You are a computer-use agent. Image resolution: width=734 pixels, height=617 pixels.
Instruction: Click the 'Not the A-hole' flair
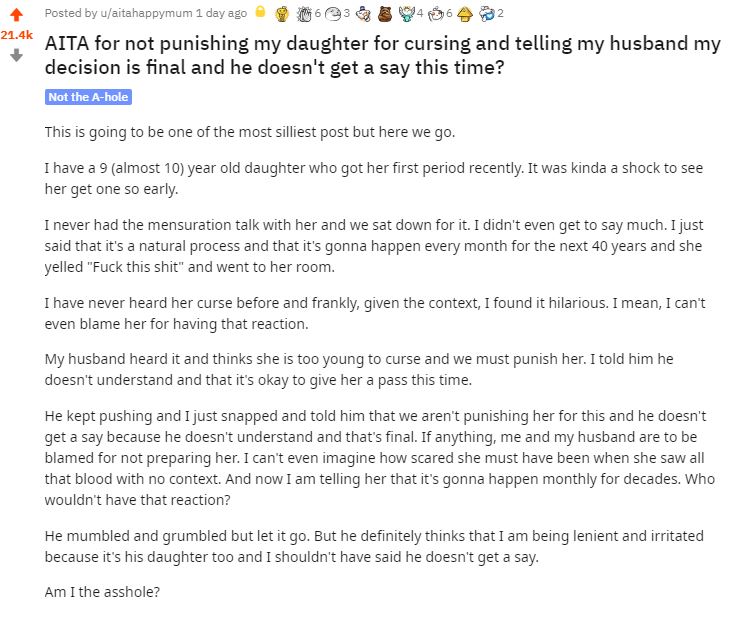(x=88, y=97)
